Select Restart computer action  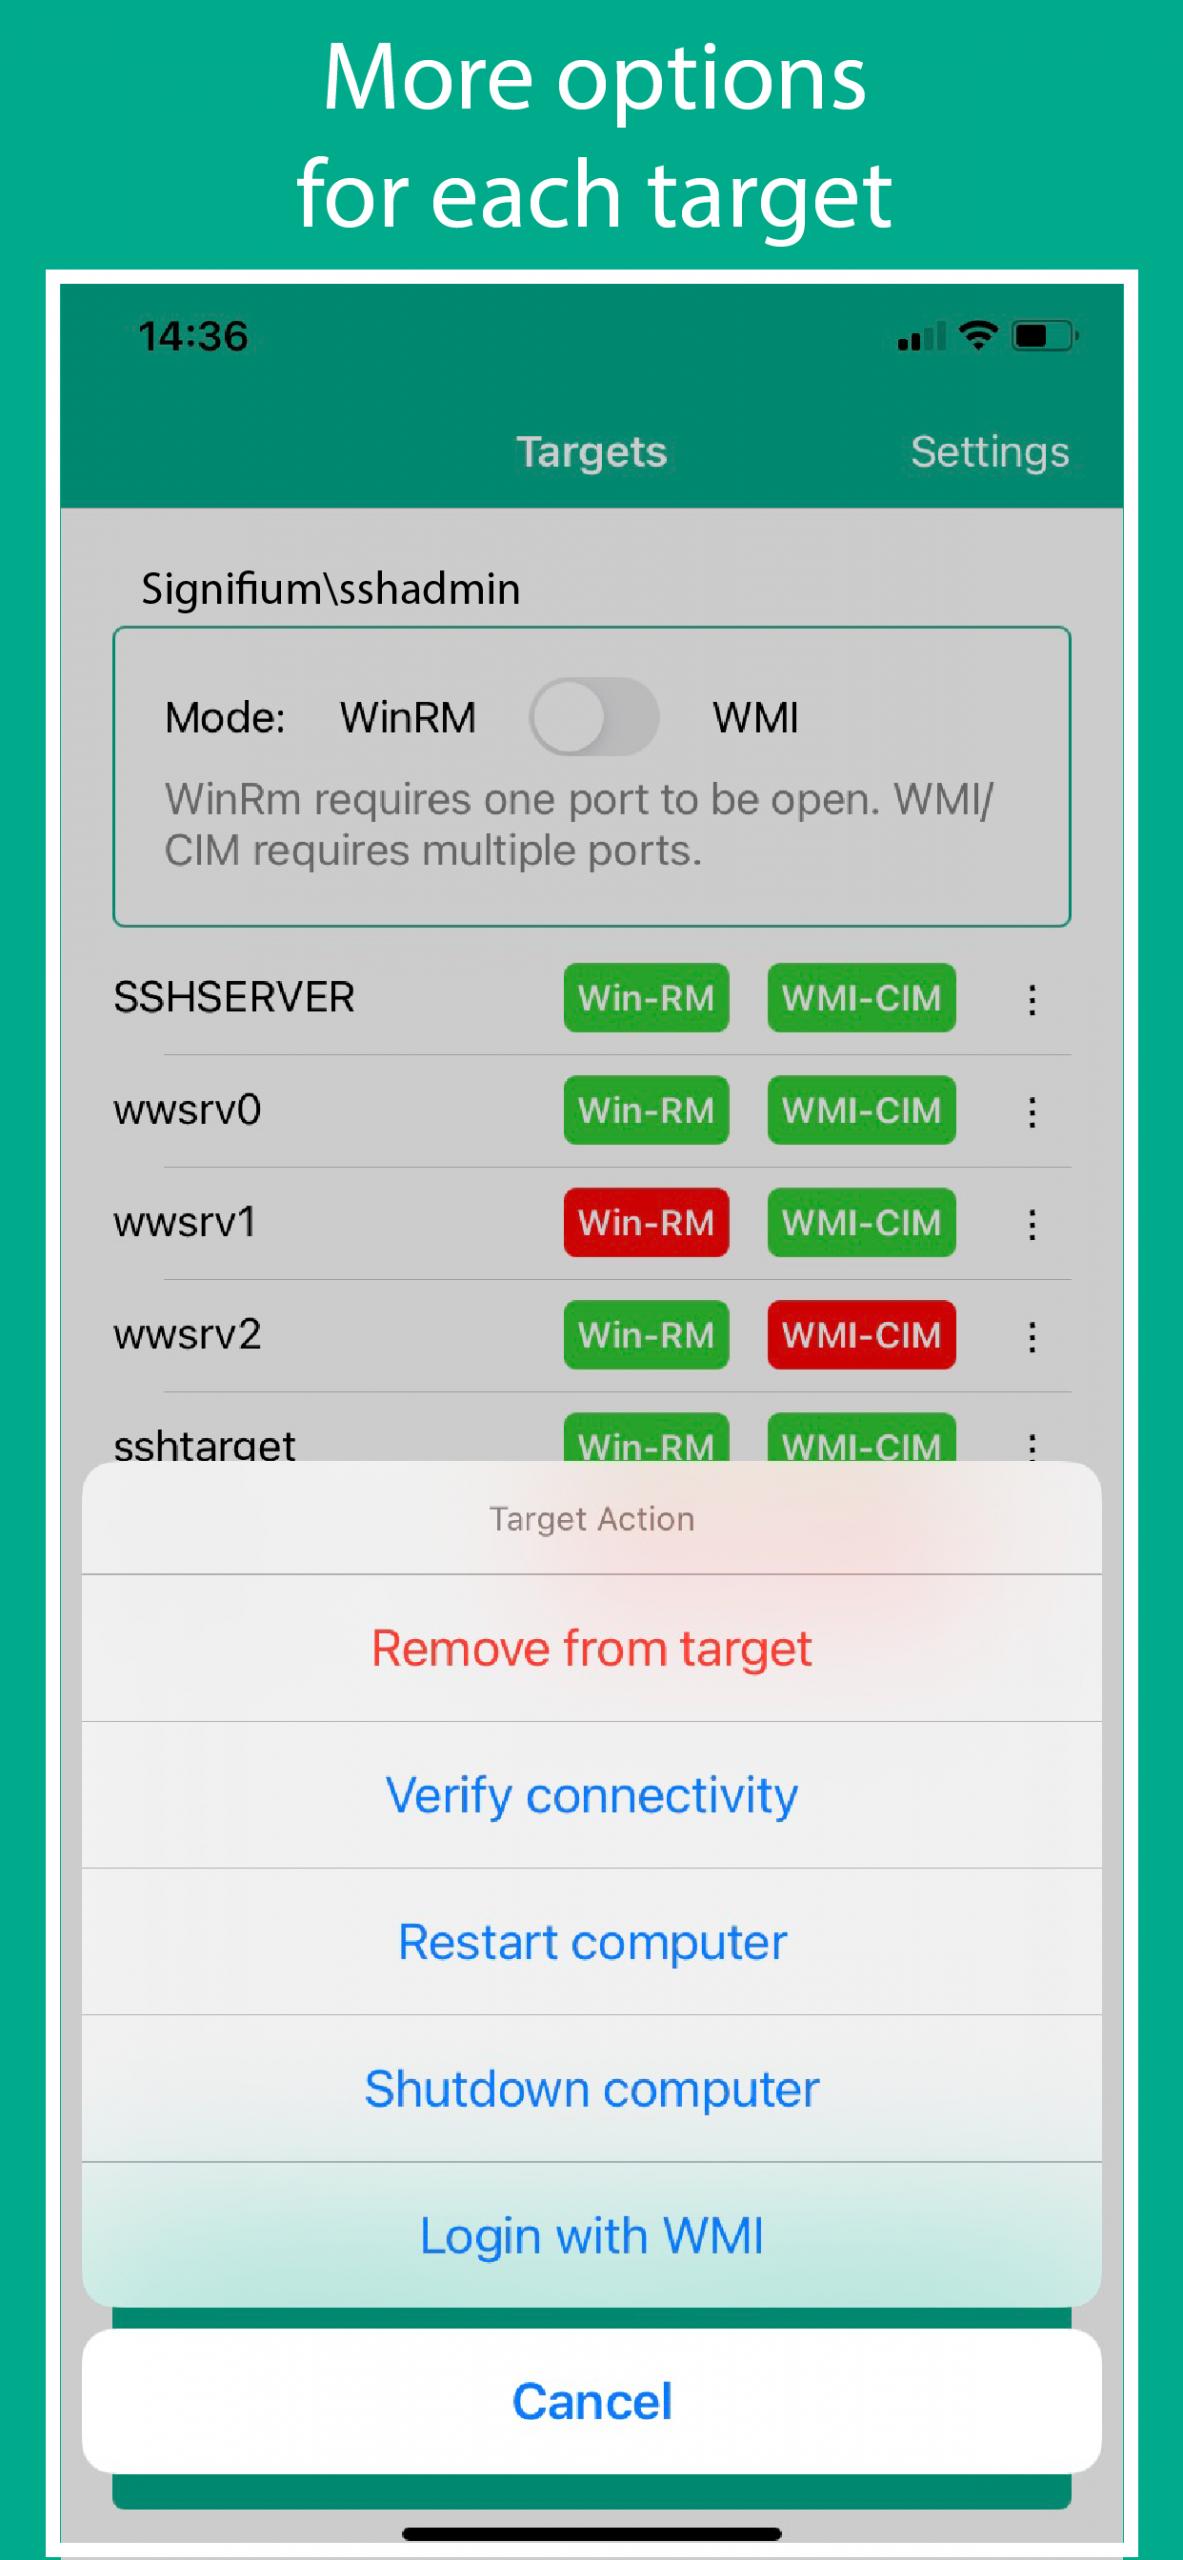[592, 1942]
